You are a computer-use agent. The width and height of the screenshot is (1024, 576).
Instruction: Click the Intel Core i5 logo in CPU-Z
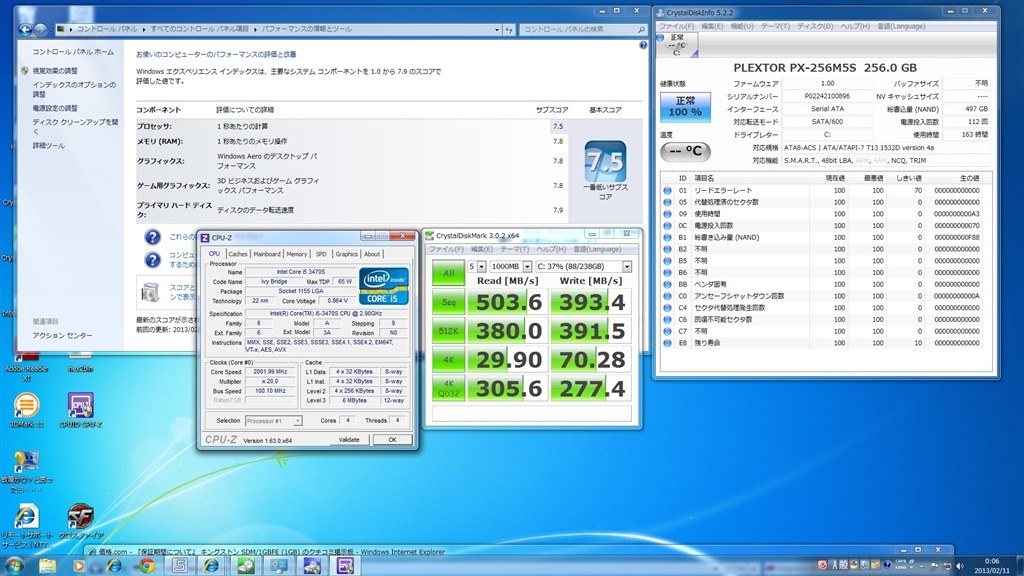[x=383, y=285]
